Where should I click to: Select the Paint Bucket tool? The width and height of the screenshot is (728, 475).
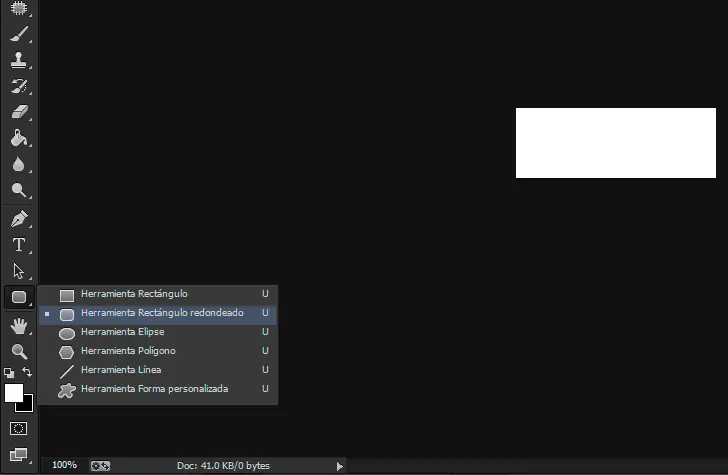pyautogui.click(x=19, y=138)
